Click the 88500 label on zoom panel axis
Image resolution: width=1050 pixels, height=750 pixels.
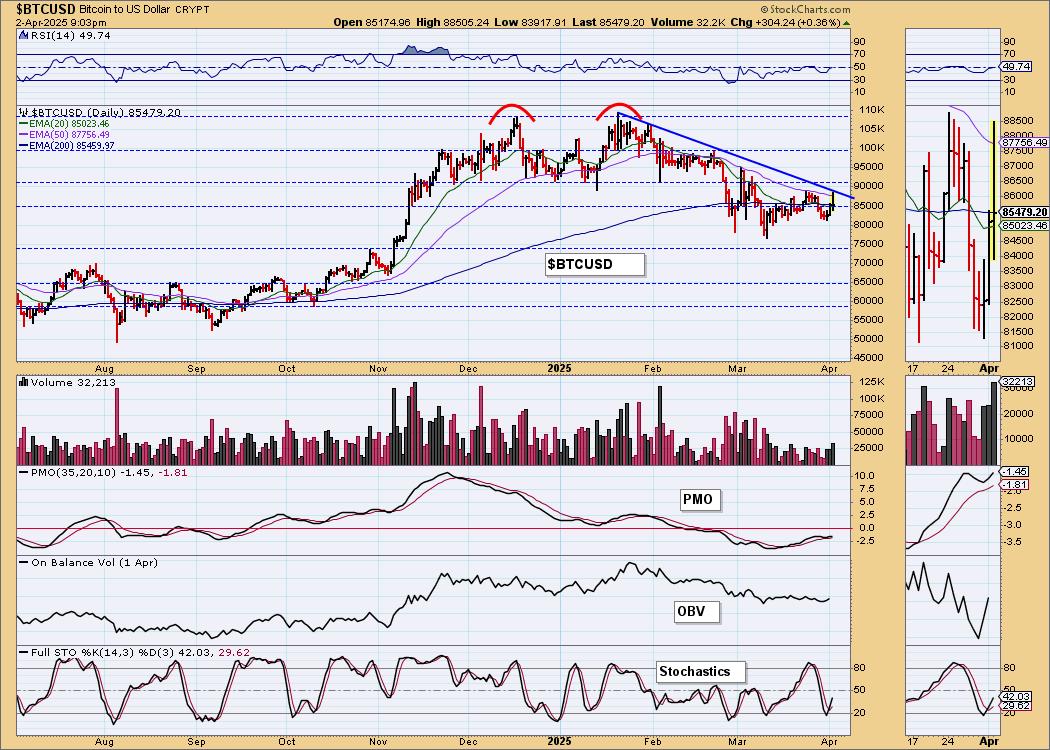pos(1019,121)
